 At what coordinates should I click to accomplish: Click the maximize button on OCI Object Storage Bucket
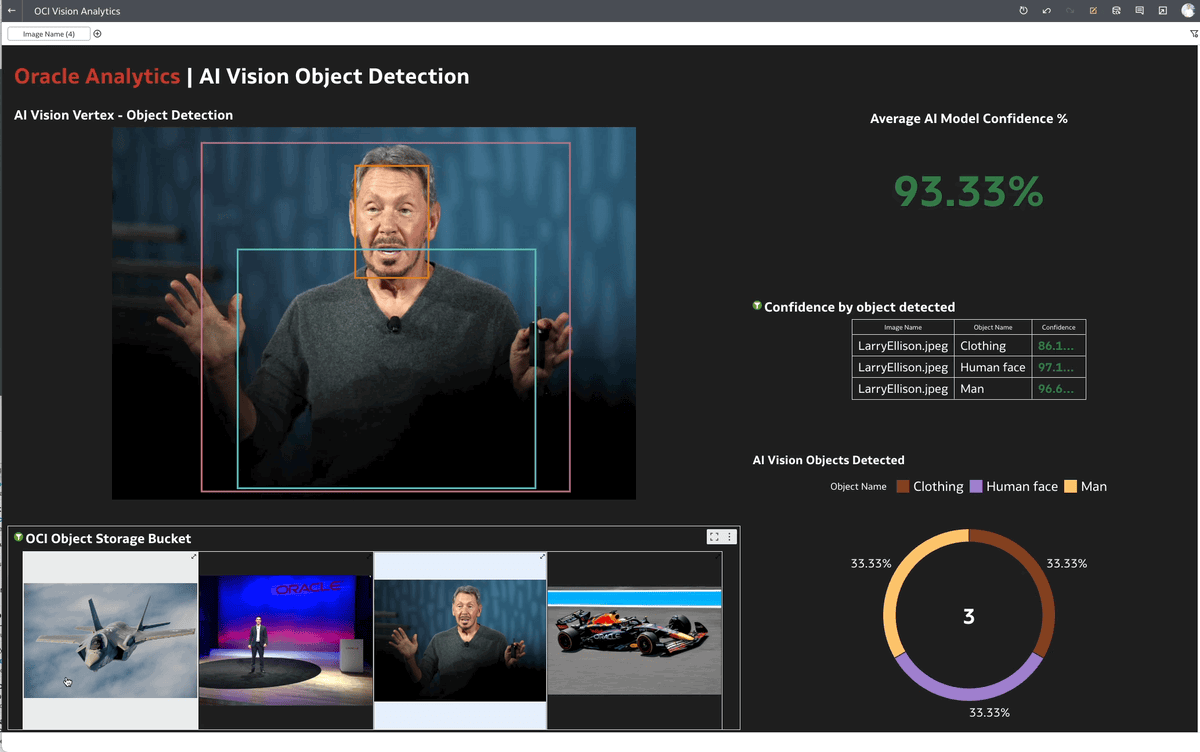[715, 536]
